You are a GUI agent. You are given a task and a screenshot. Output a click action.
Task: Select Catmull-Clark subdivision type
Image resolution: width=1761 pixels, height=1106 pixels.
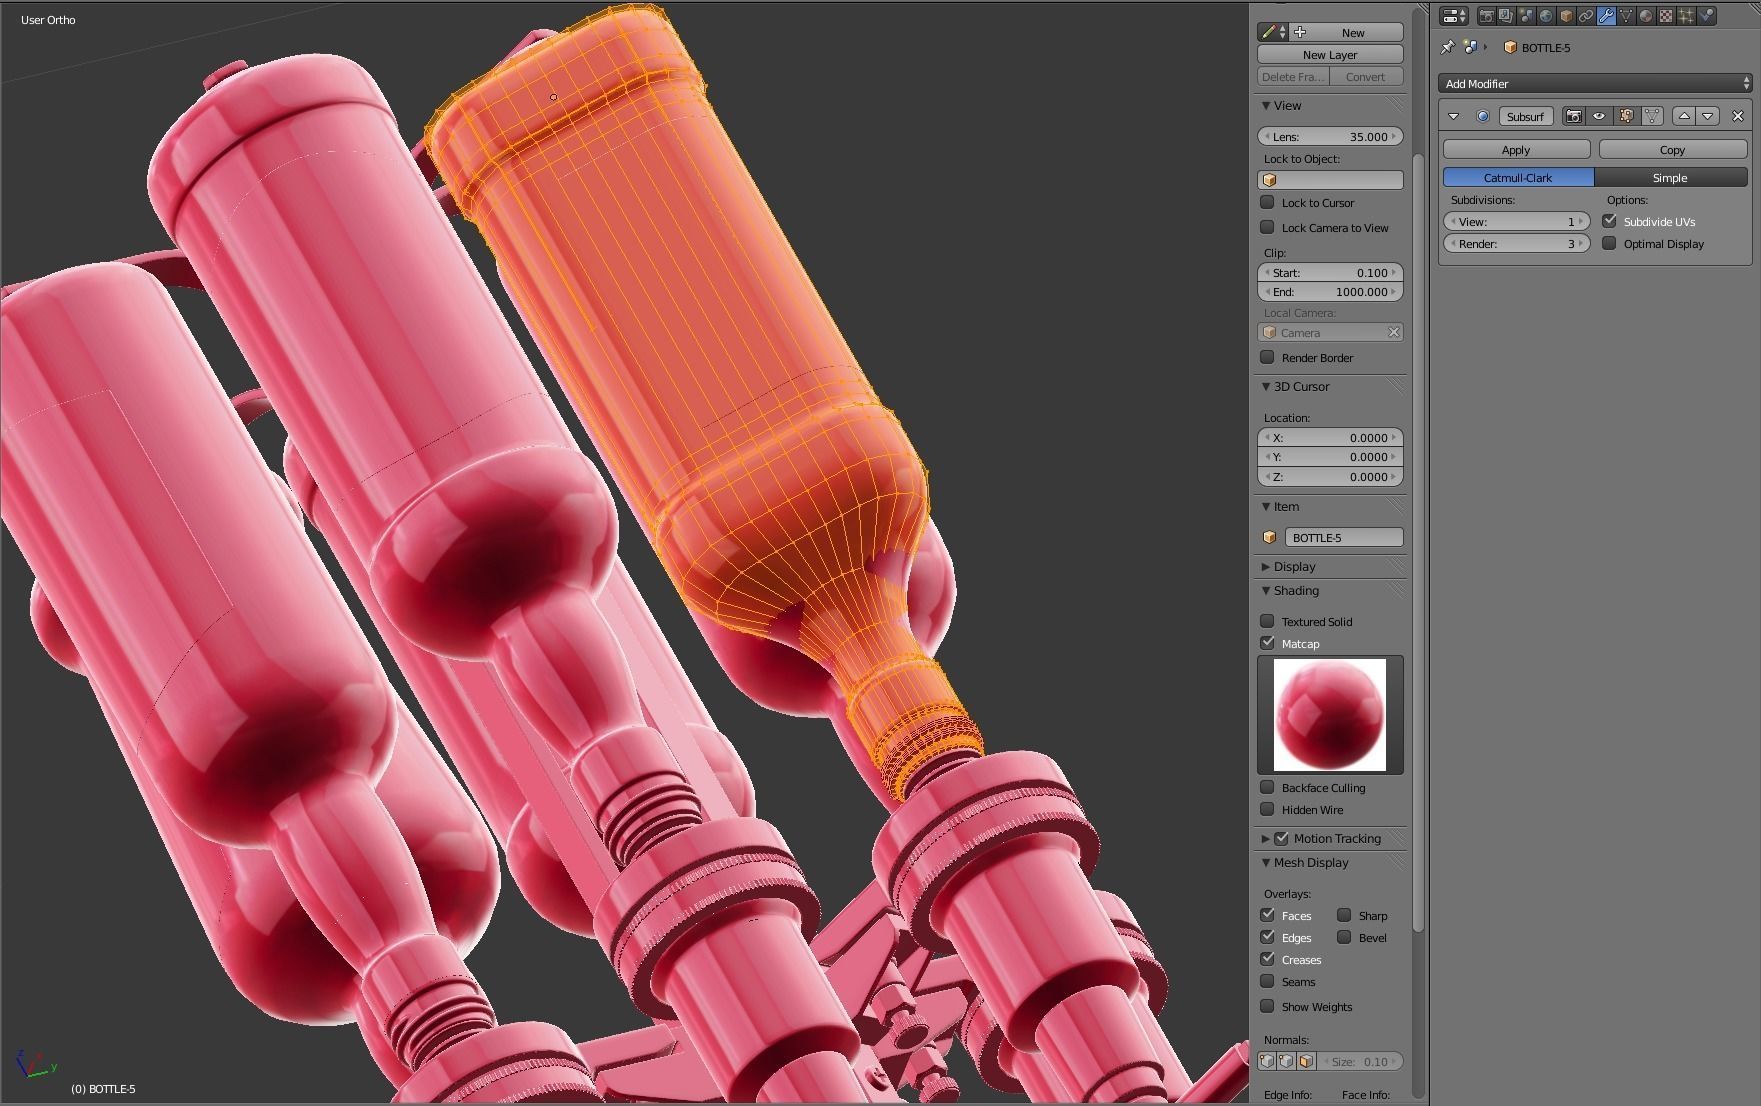point(1518,178)
